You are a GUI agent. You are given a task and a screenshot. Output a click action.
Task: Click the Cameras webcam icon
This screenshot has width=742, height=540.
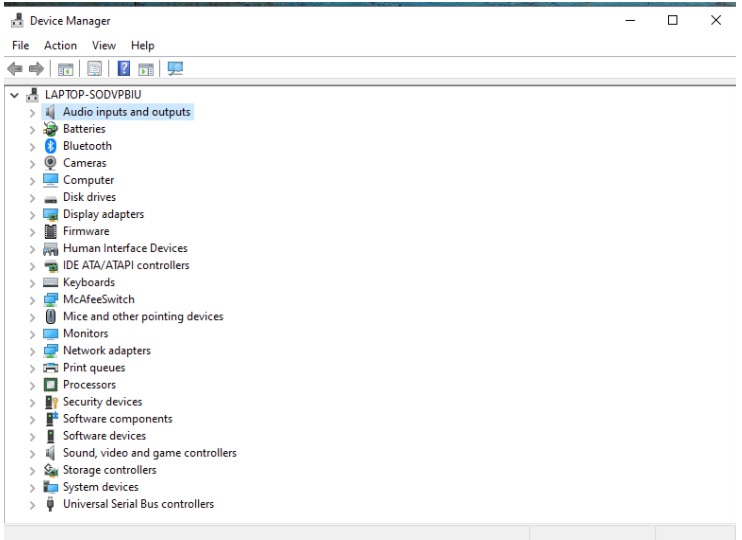click(50, 163)
